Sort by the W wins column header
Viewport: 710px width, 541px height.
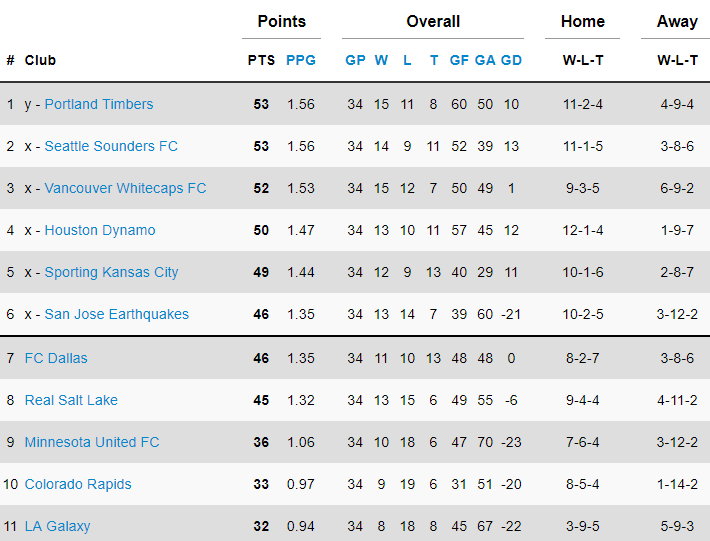(x=381, y=60)
